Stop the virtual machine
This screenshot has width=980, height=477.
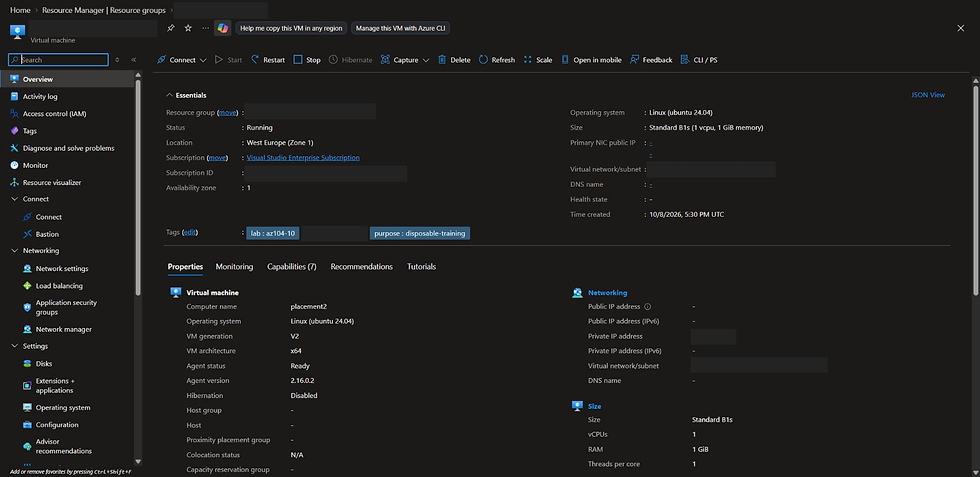[307, 60]
